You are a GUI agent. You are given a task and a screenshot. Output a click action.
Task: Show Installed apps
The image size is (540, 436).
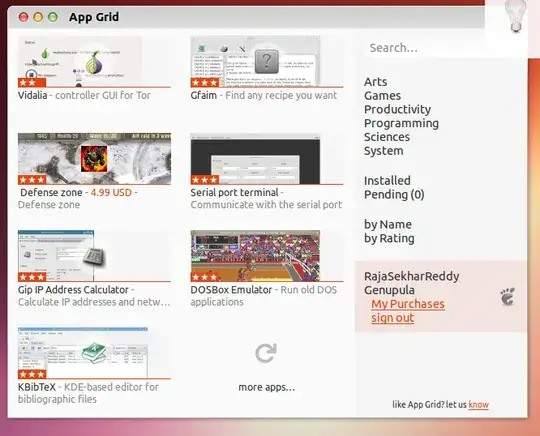(387, 180)
